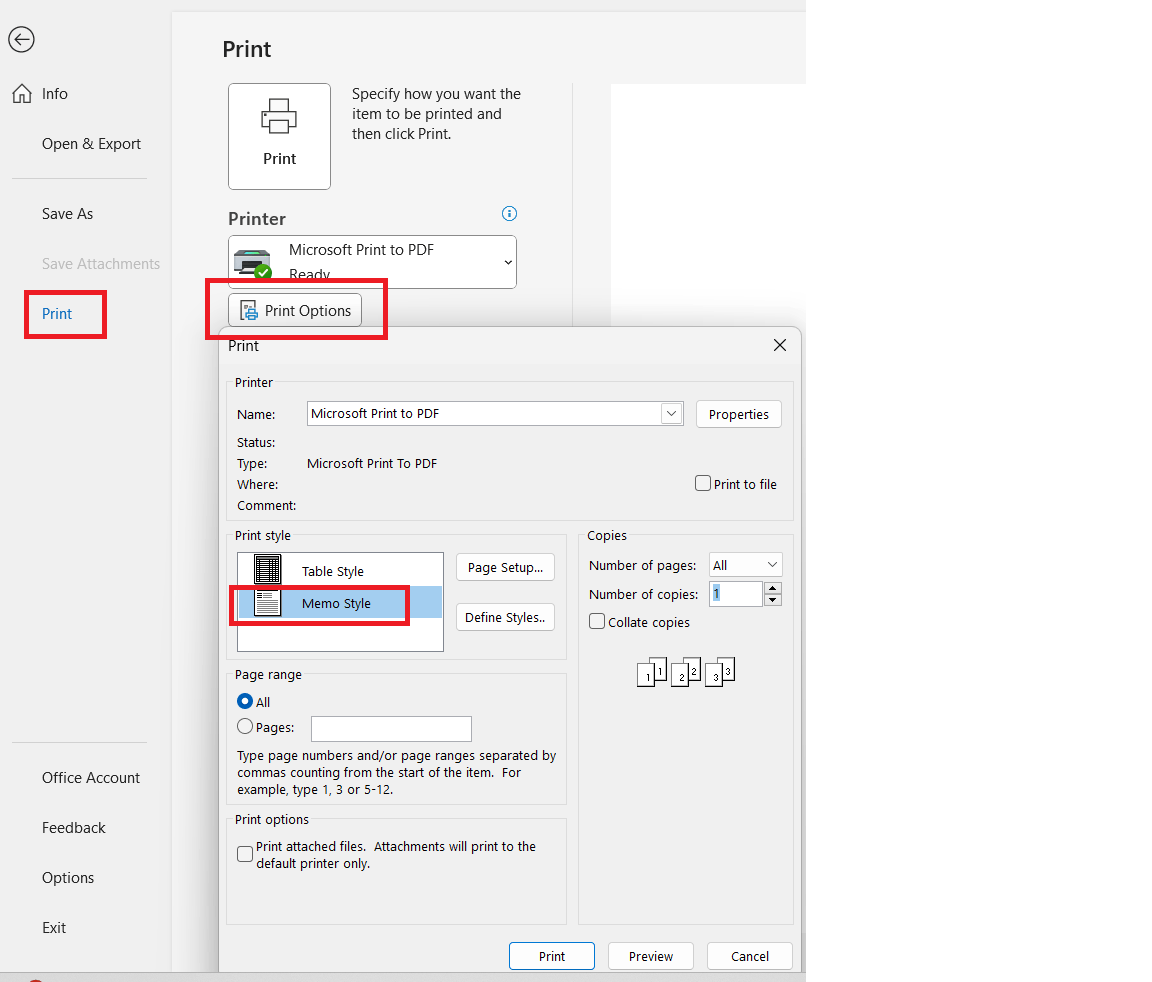Enable the Print to file checkbox
Viewport: 1152px width, 982px height.
pyautogui.click(x=703, y=483)
